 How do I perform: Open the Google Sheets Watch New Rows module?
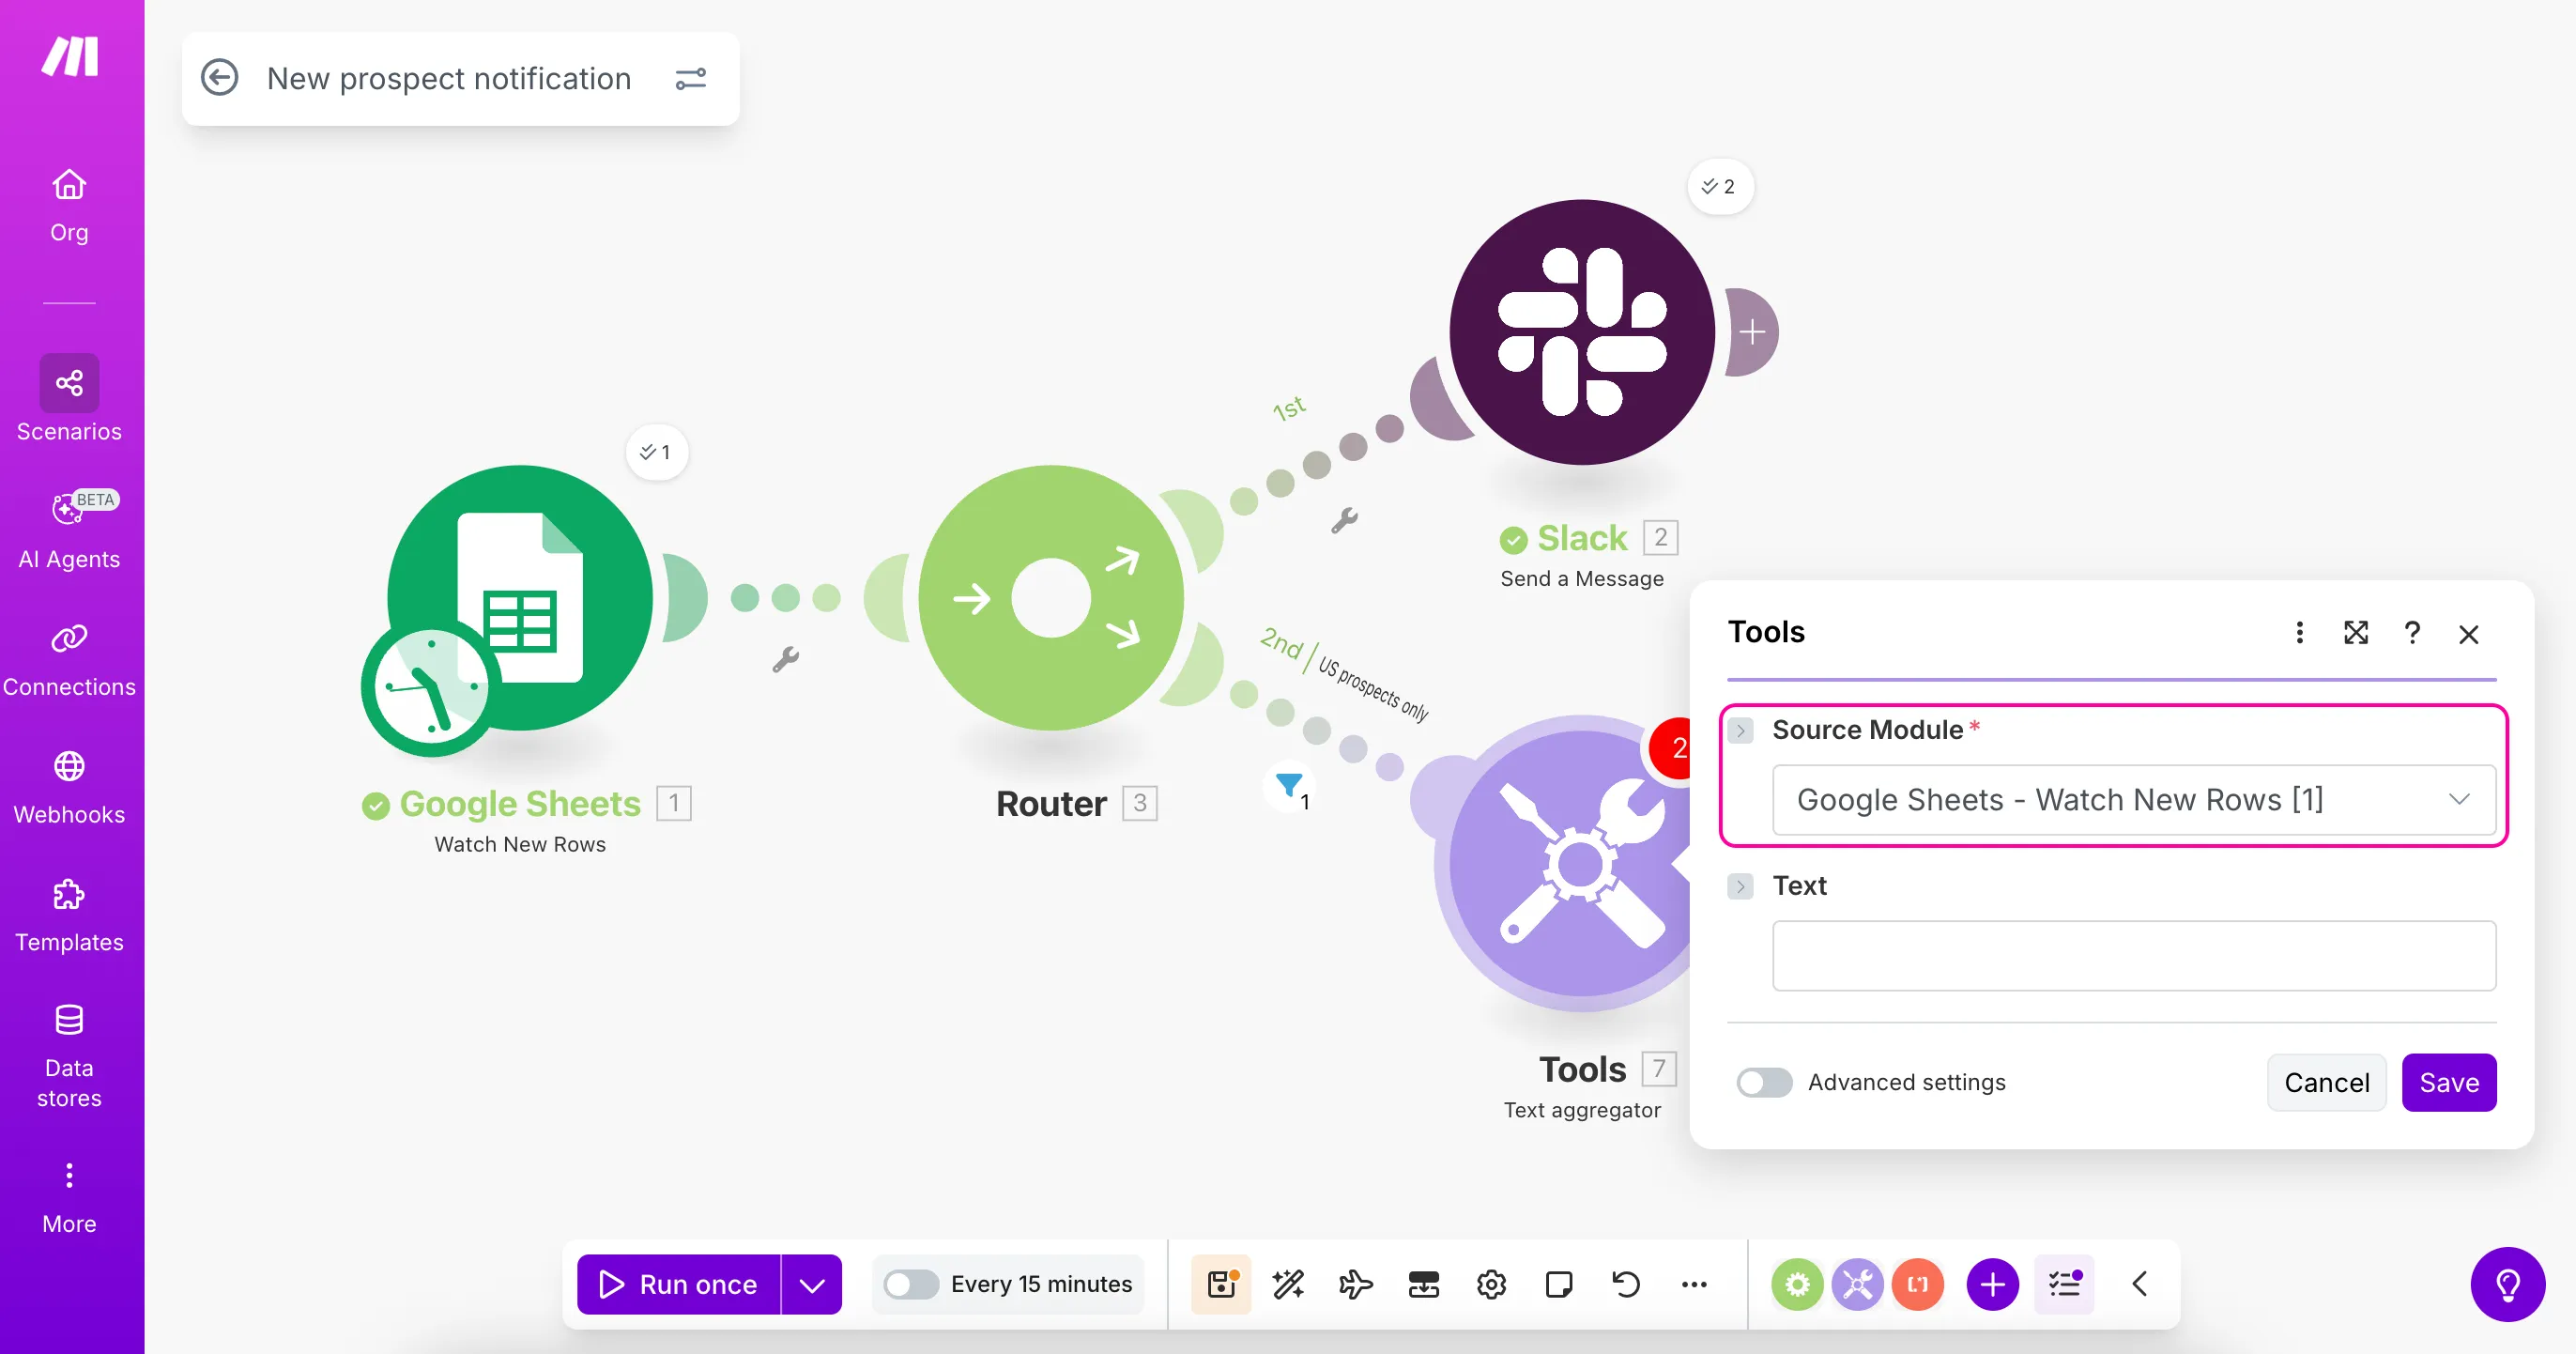[x=520, y=597]
